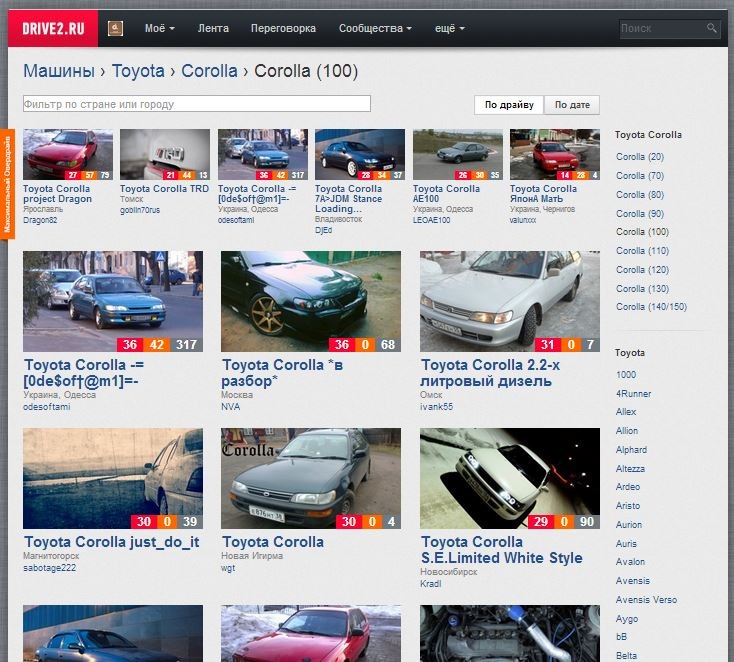This screenshot has width=734, height=662.
Task: Open the 7A>JDM Stance Loading small thumbnail
Action: point(360,154)
